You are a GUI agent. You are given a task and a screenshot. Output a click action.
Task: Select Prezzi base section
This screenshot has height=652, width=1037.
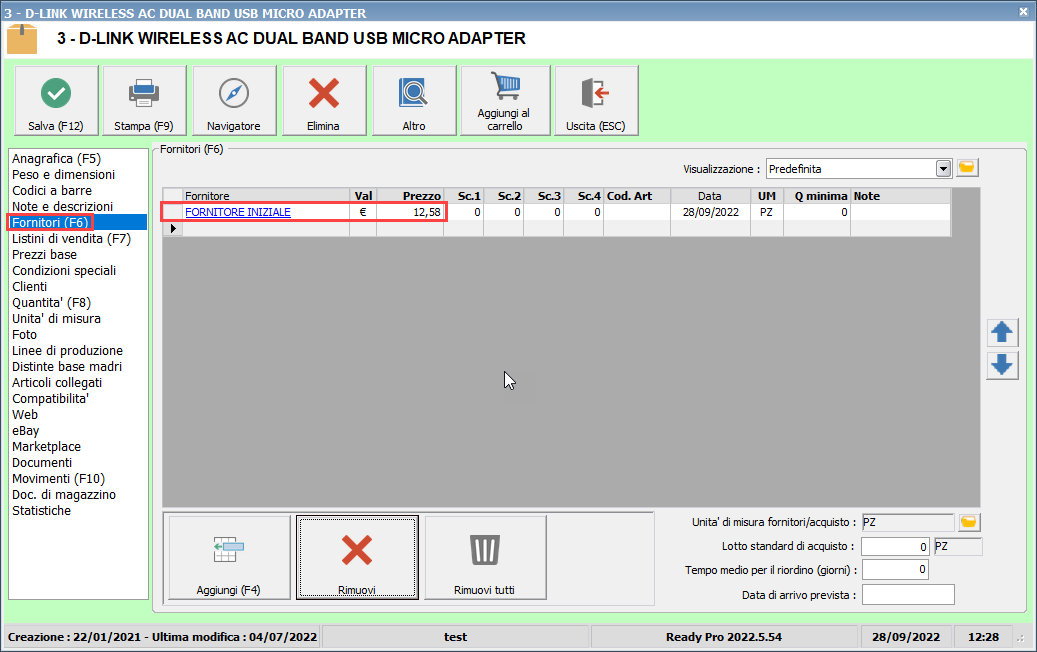(x=44, y=255)
